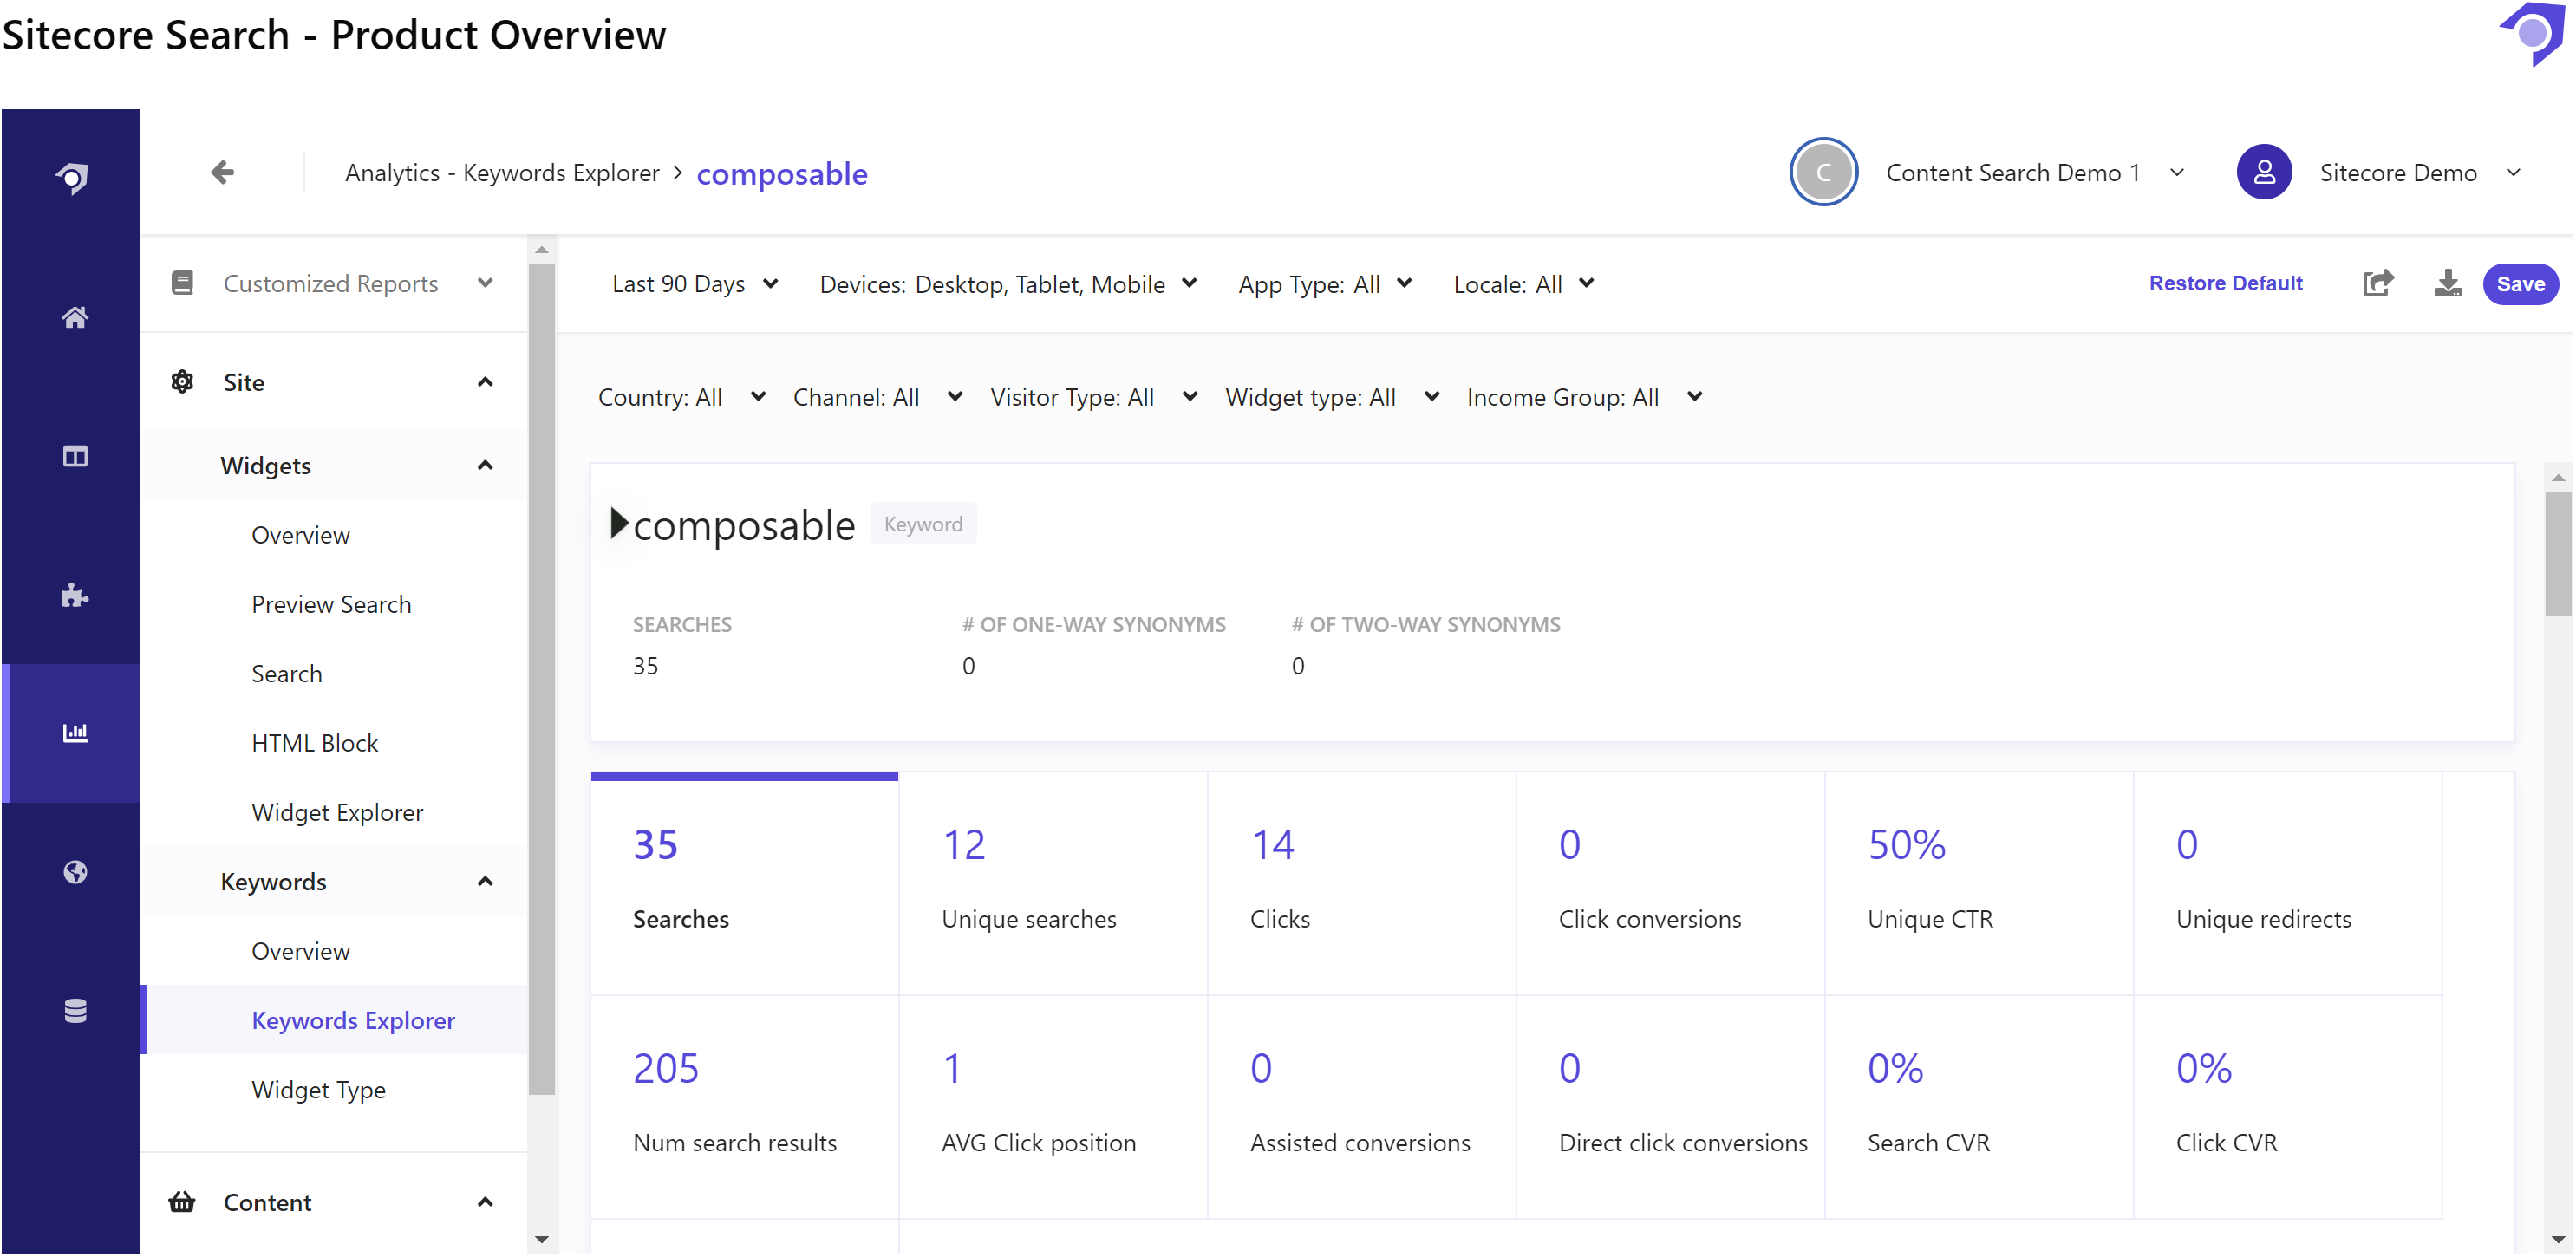The width and height of the screenshot is (2576, 1257).
Task: Click the database stack sidebar icon
Action: click(75, 1012)
